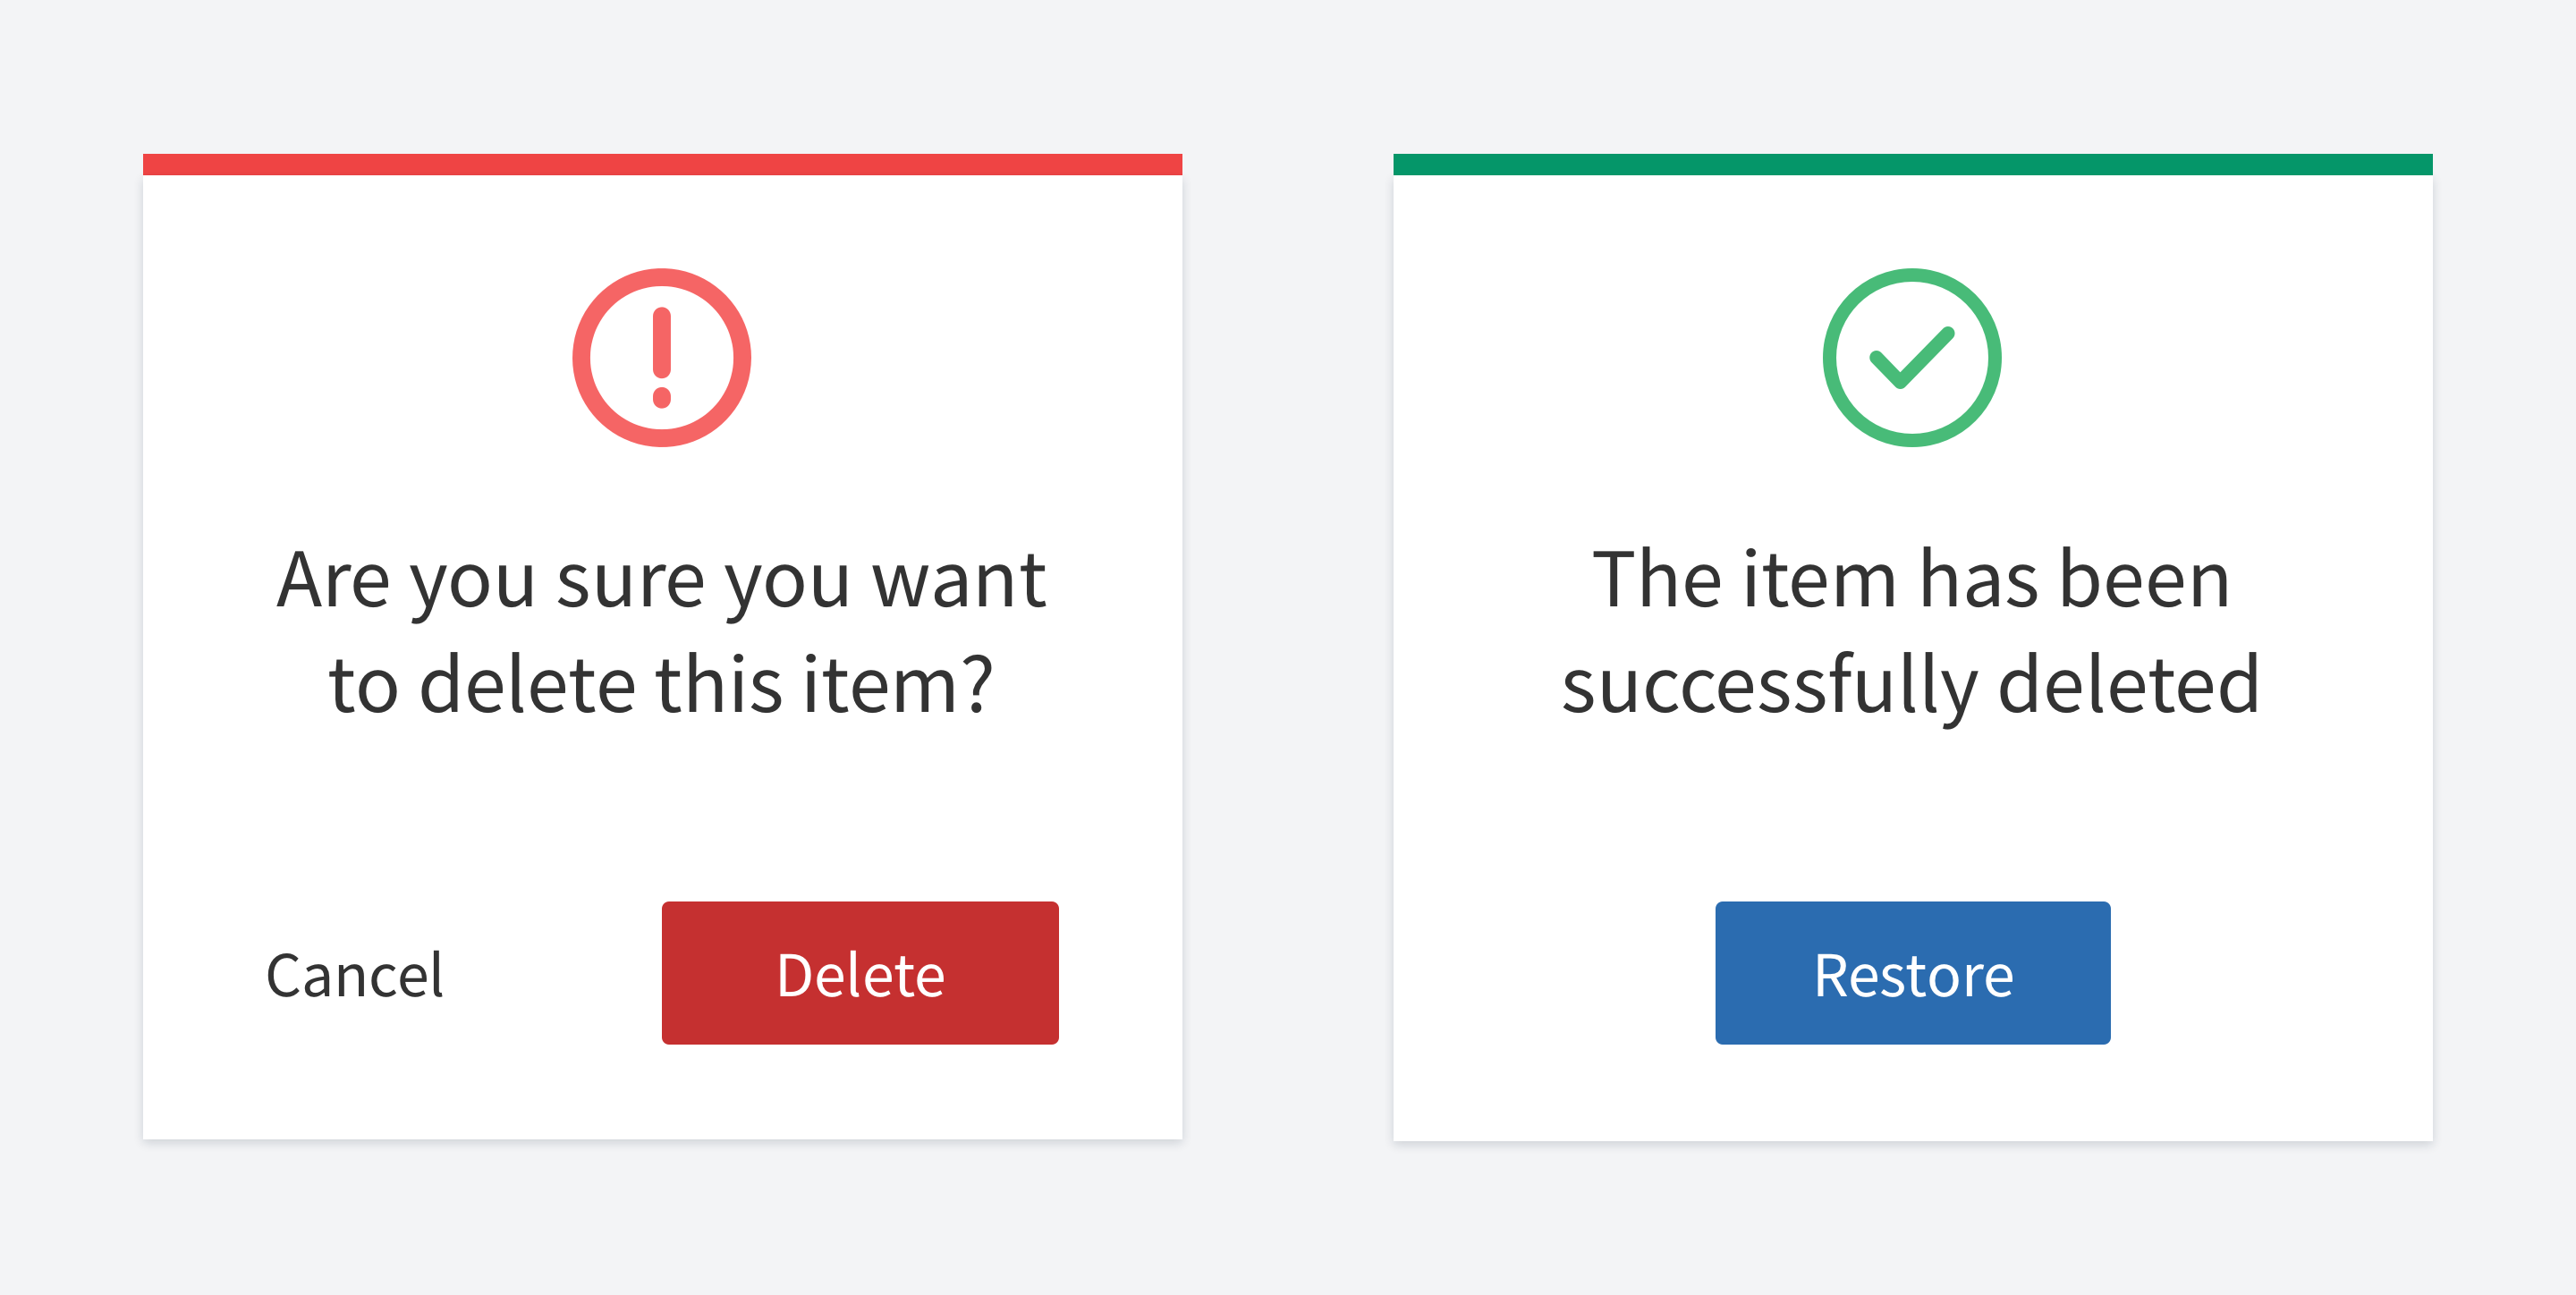The width and height of the screenshot is (2576, 1295).
Task: Click the 'successfully deleted' text line
Action: 1911,687
